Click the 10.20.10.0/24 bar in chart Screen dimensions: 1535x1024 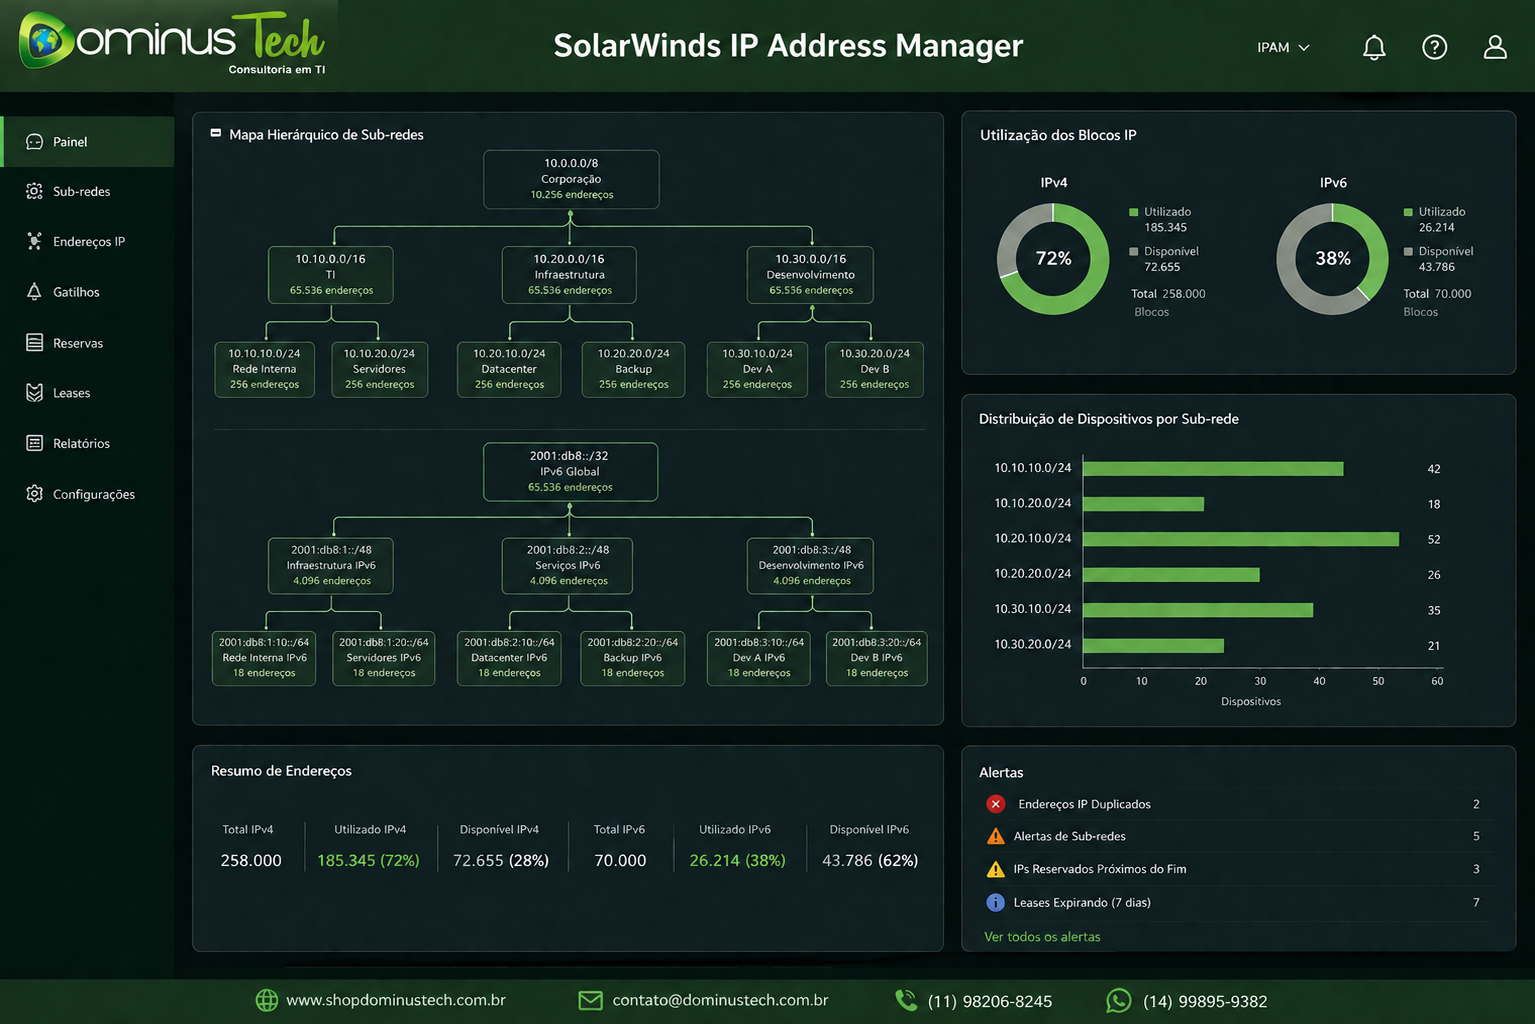1241,539
